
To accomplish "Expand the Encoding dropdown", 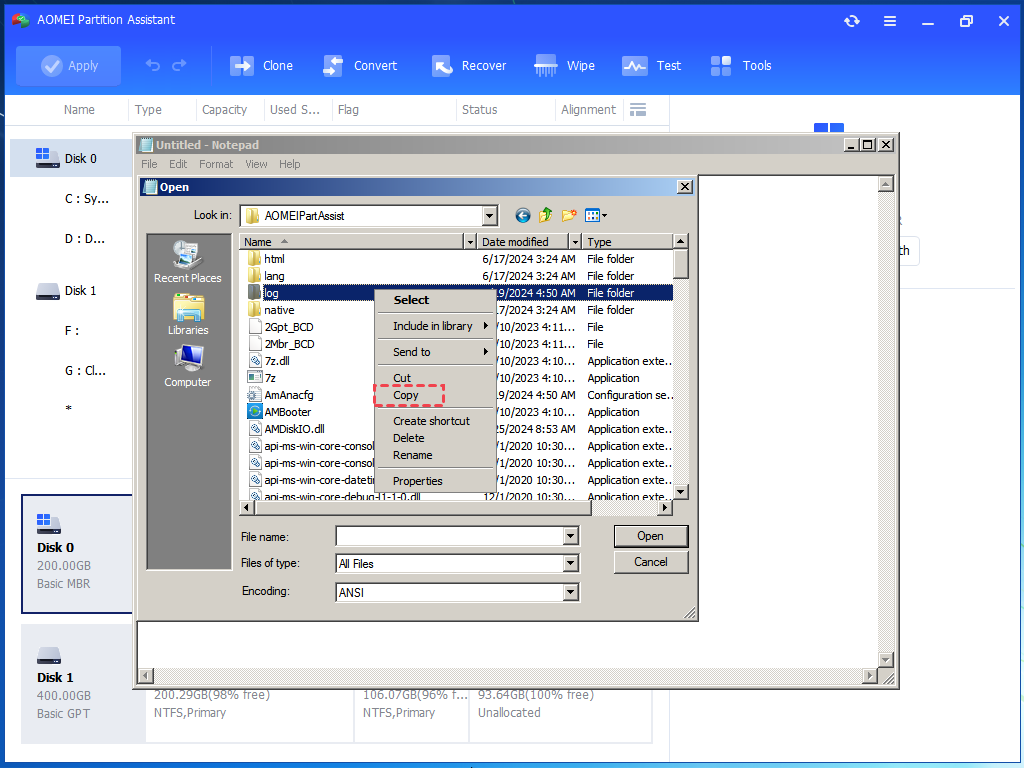I will tap(571, 592).
